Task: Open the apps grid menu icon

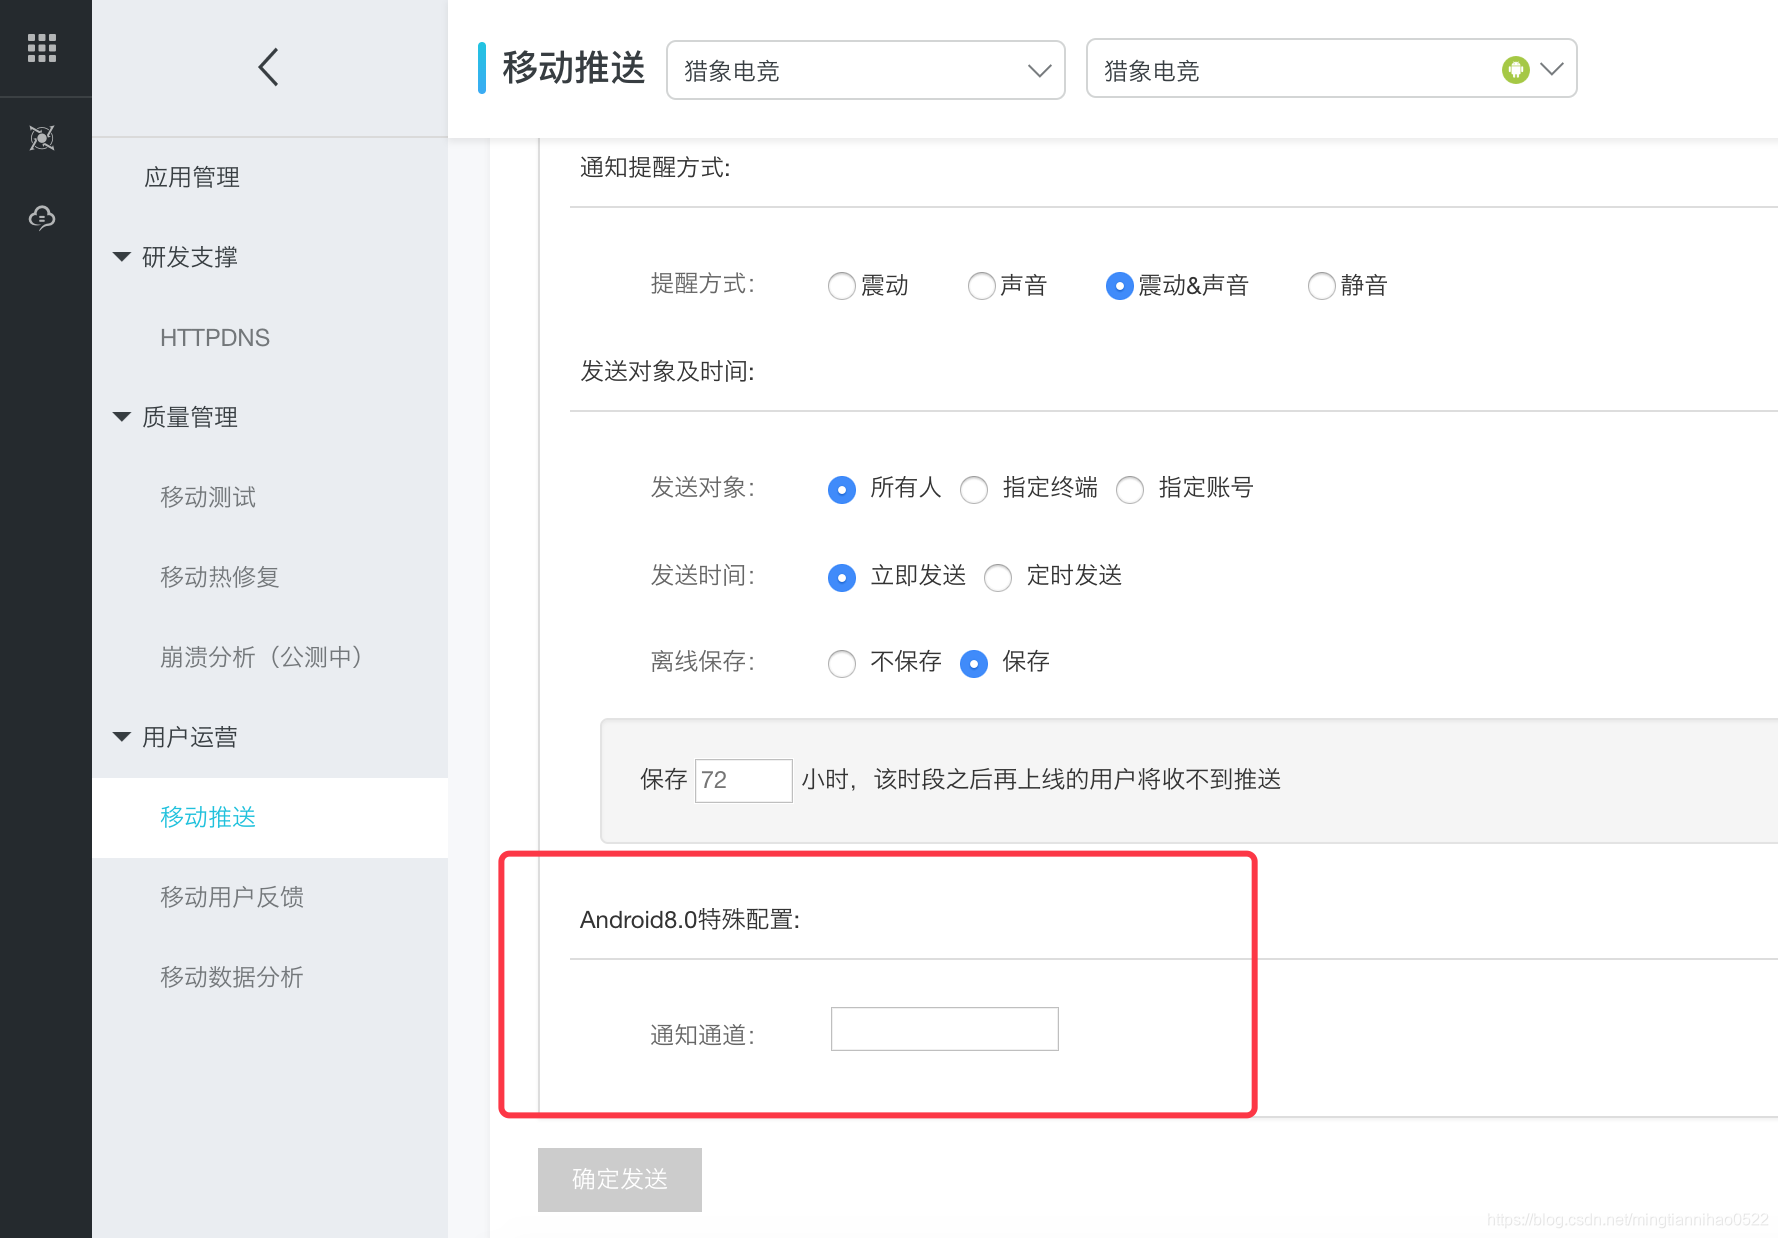Action: pyautogui.click(x=42, y=47)
